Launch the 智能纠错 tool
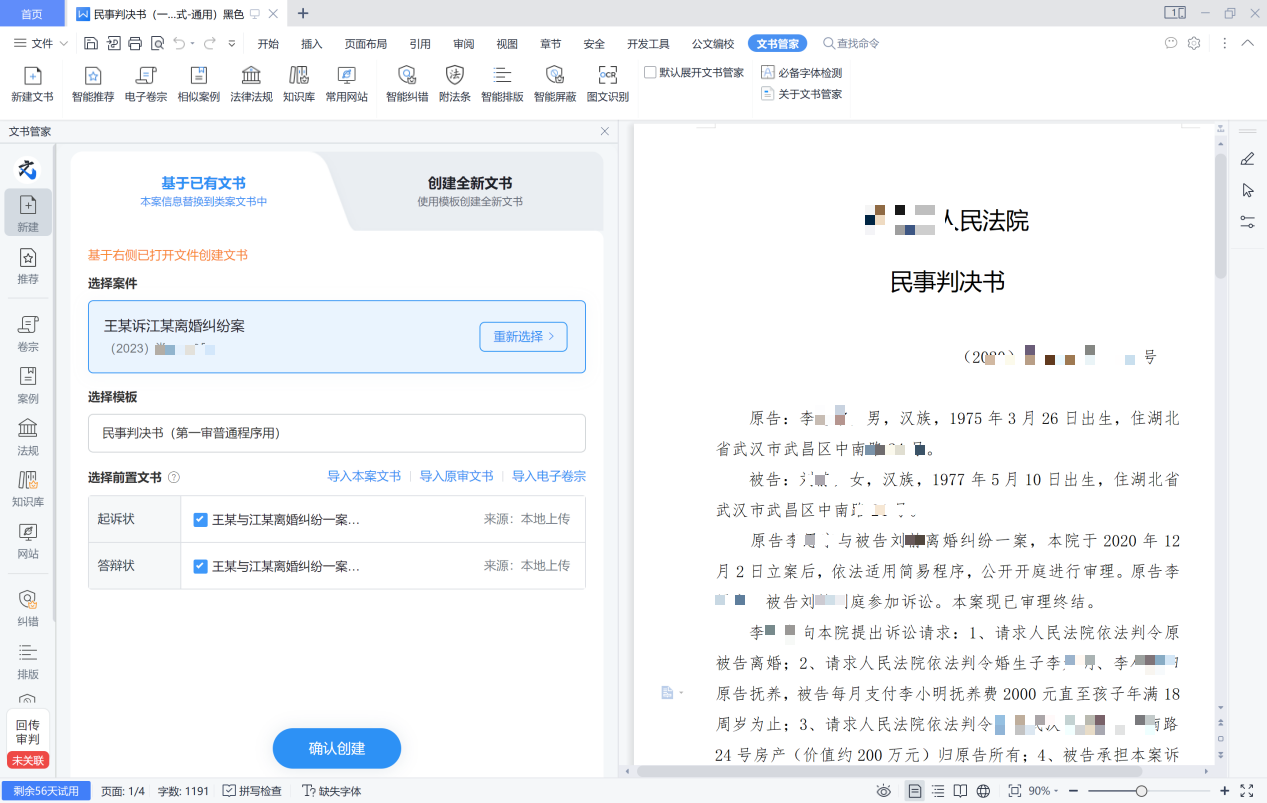 407,84
